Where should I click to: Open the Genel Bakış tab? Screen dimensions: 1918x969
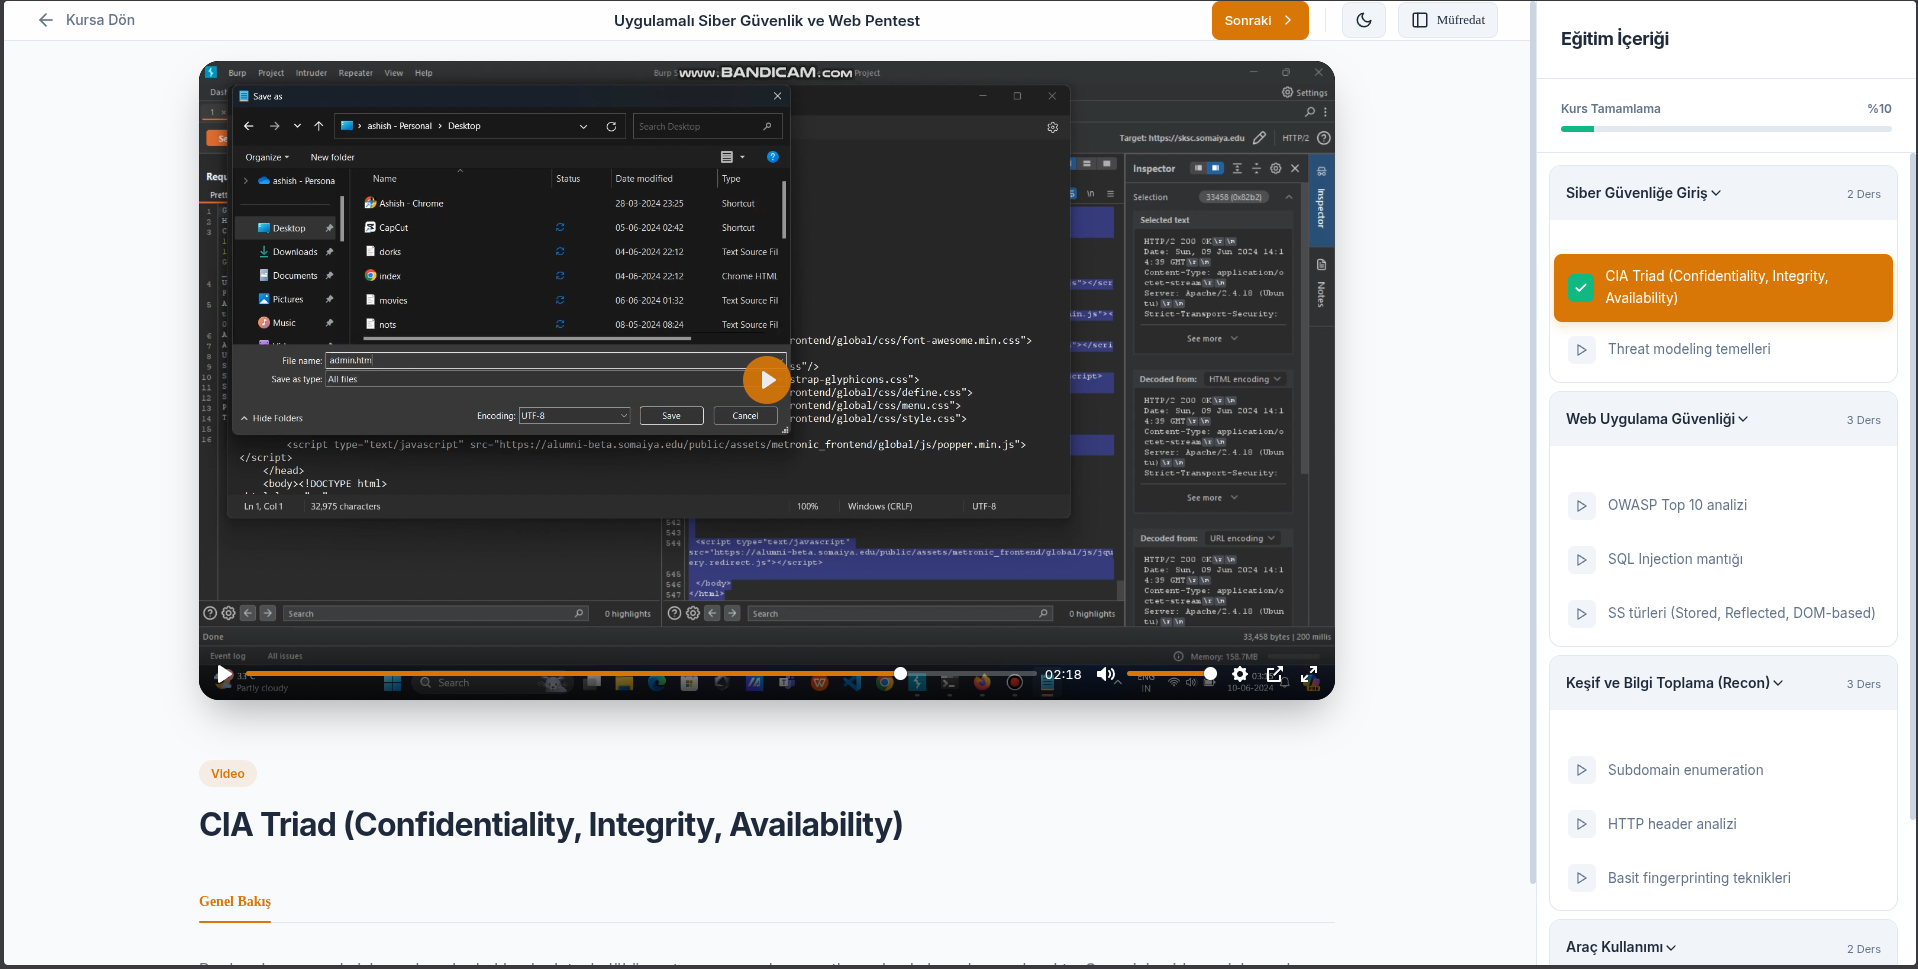click(x=235, y=901)
